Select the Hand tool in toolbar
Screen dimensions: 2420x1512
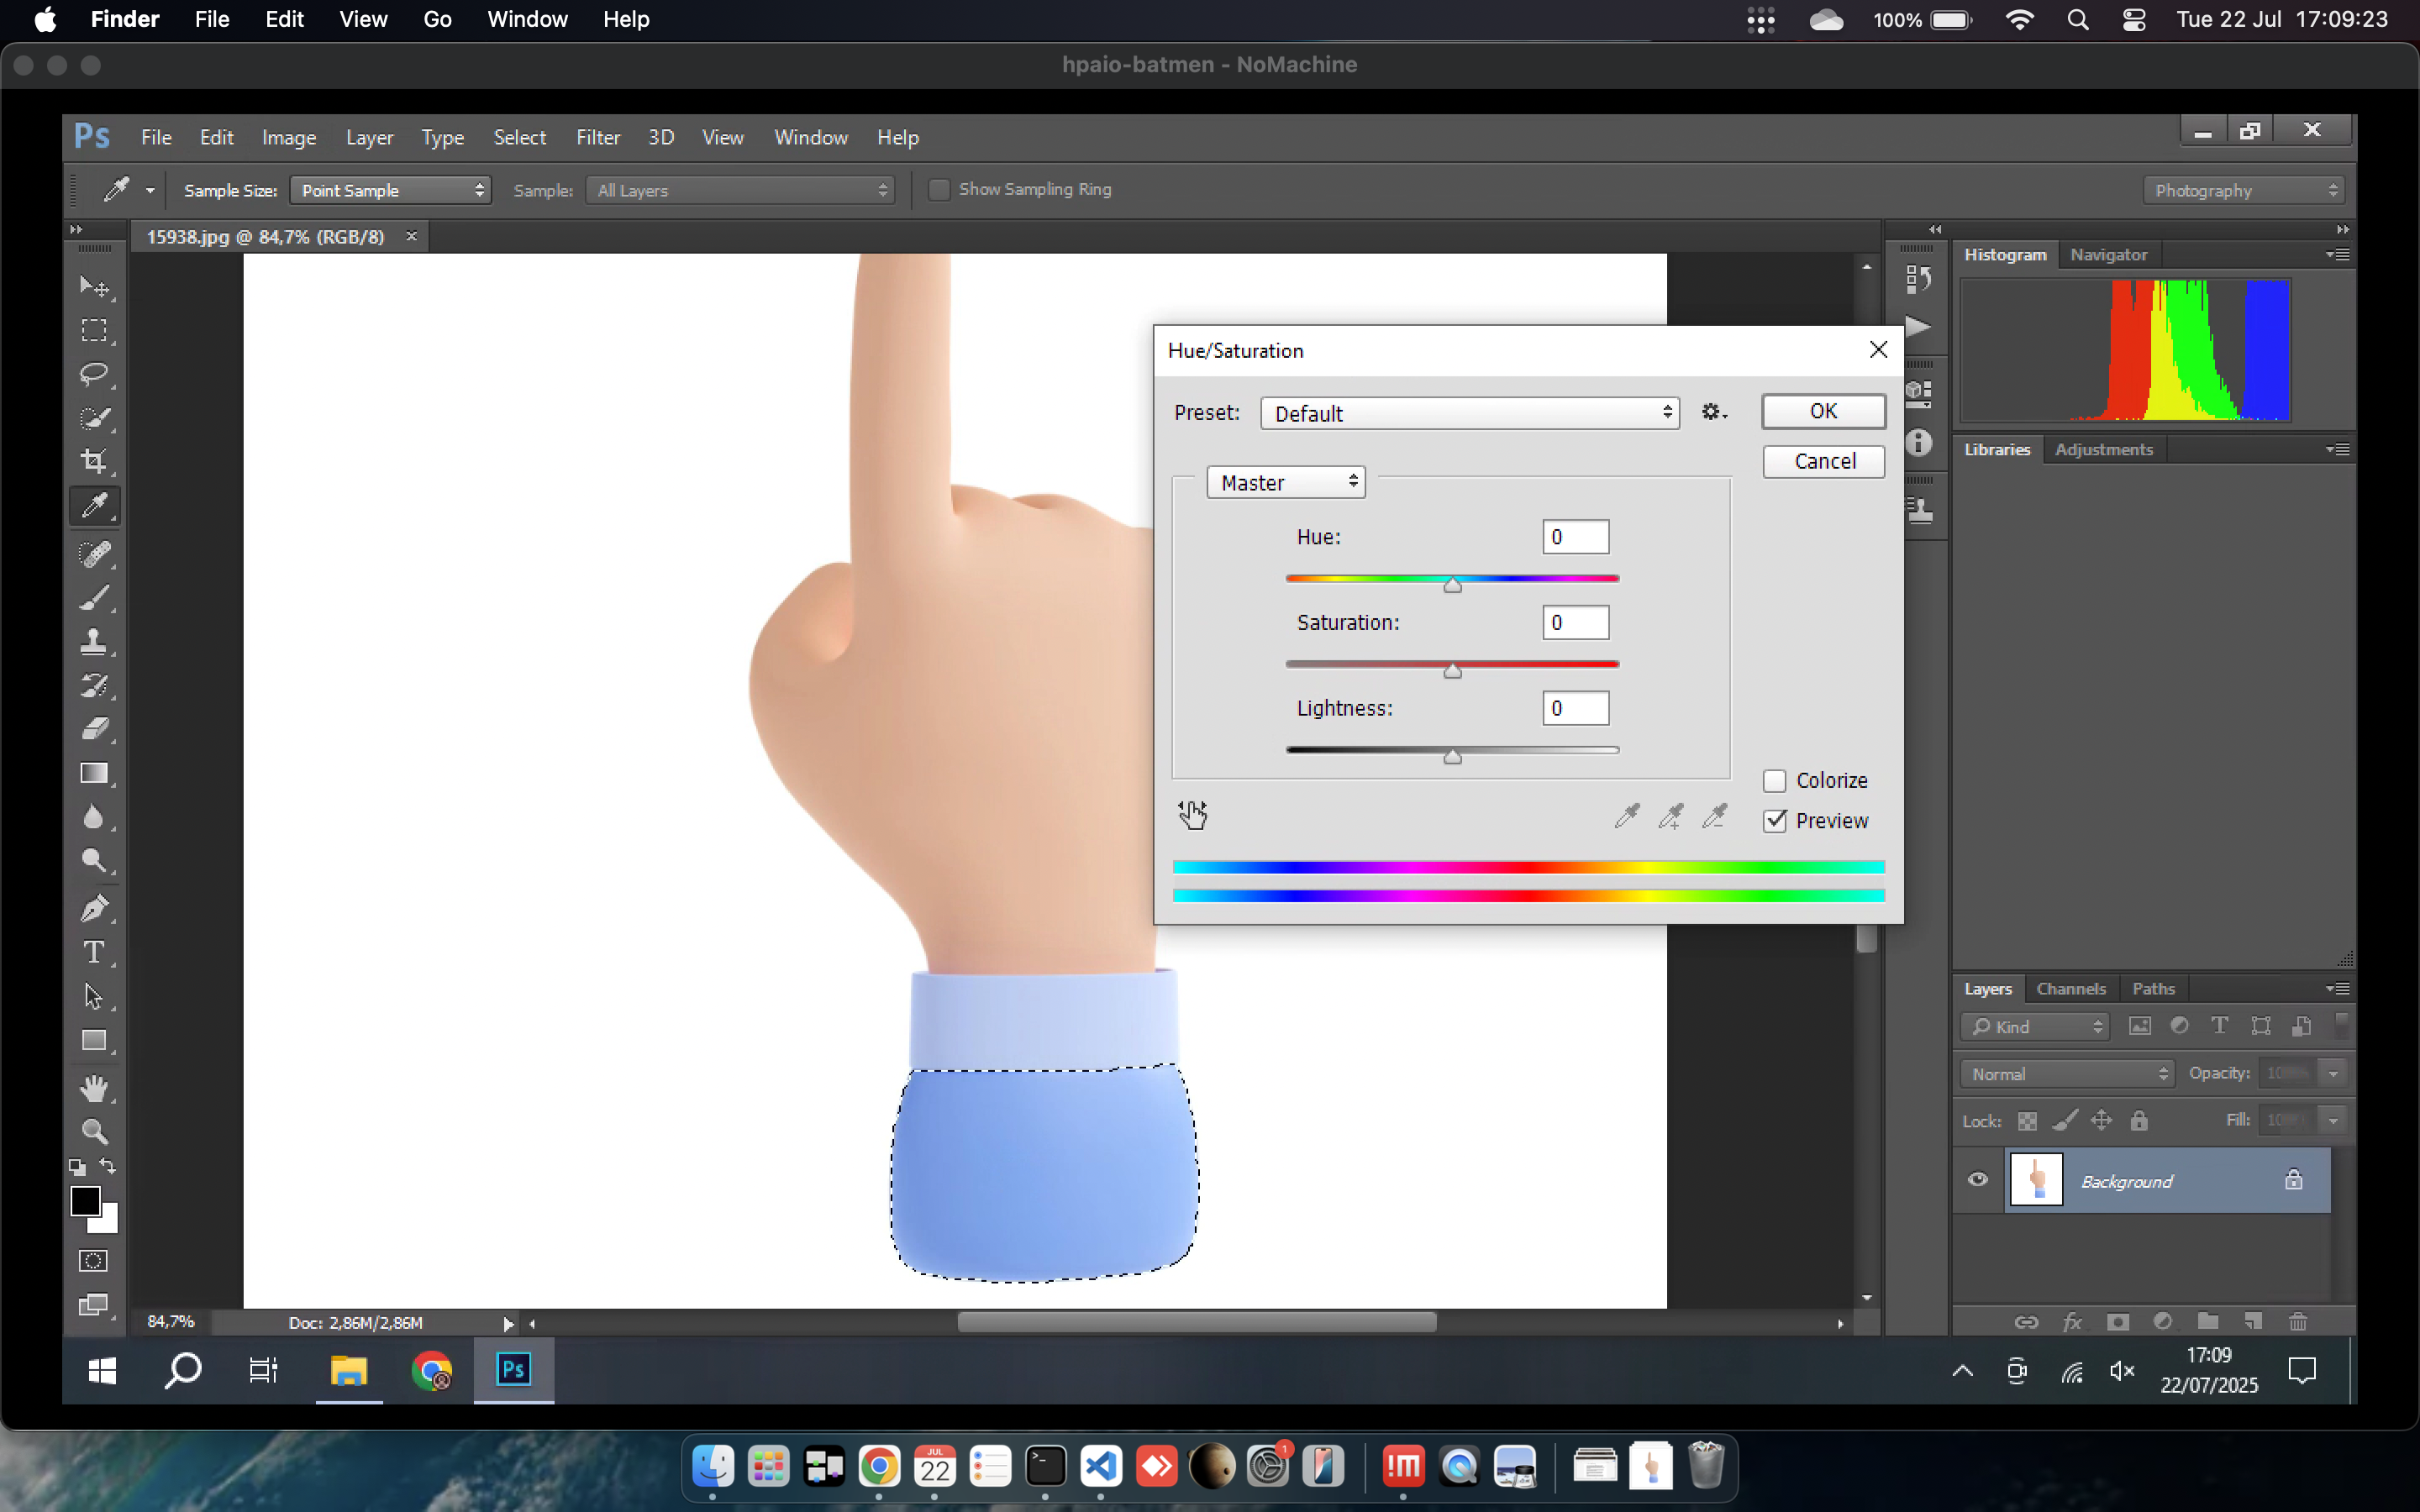coord(94,1088)
